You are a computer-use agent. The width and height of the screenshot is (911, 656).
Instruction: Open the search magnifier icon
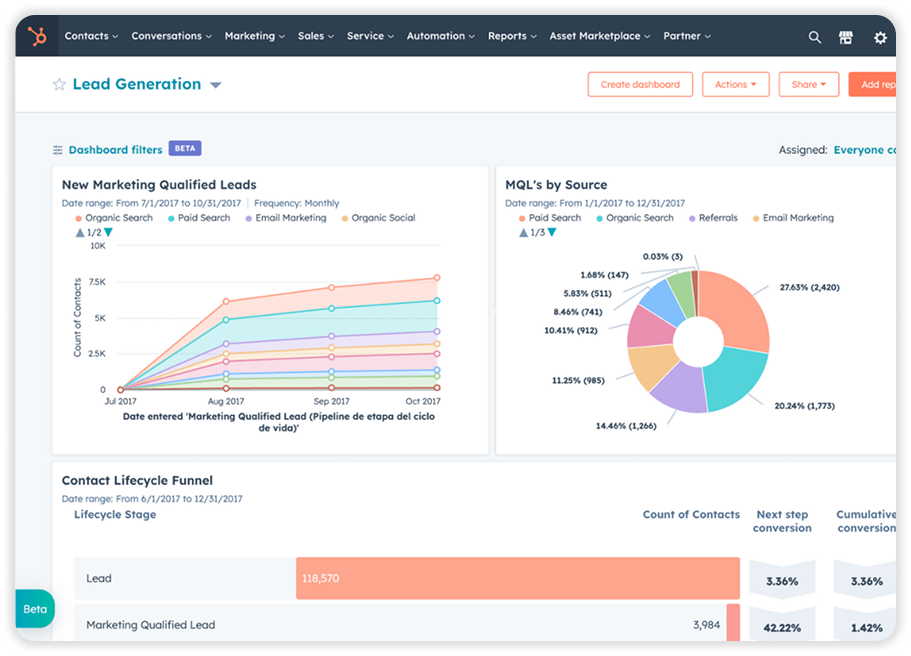tap(814, 37)
